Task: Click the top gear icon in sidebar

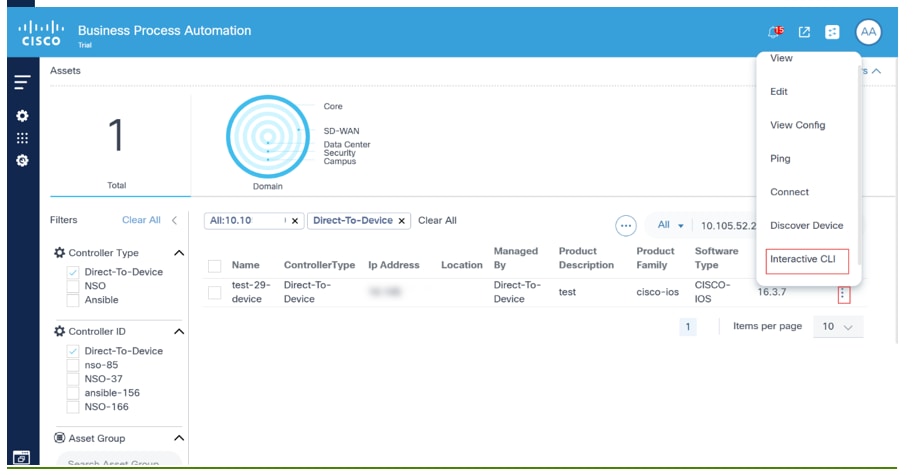Action: pos(22,116)
